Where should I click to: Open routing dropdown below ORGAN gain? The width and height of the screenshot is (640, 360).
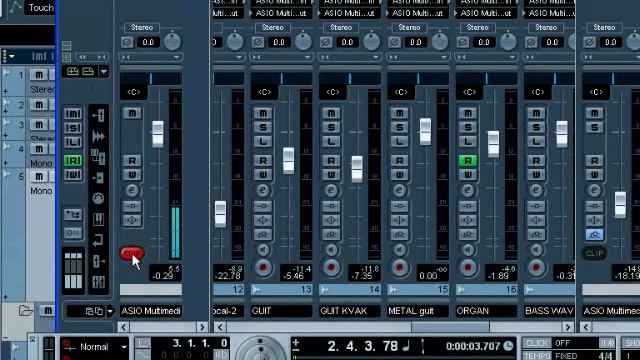(486, 57)
